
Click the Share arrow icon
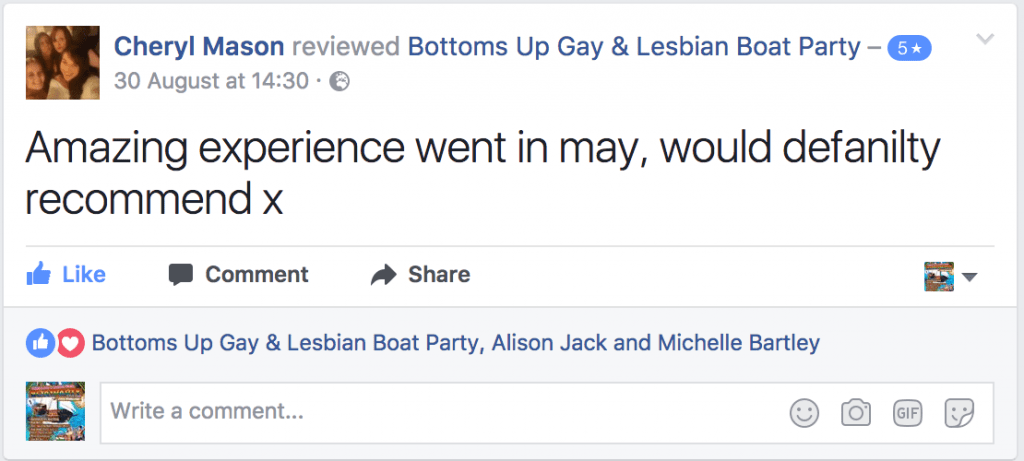pyautogui.click(x=384, y=275)
